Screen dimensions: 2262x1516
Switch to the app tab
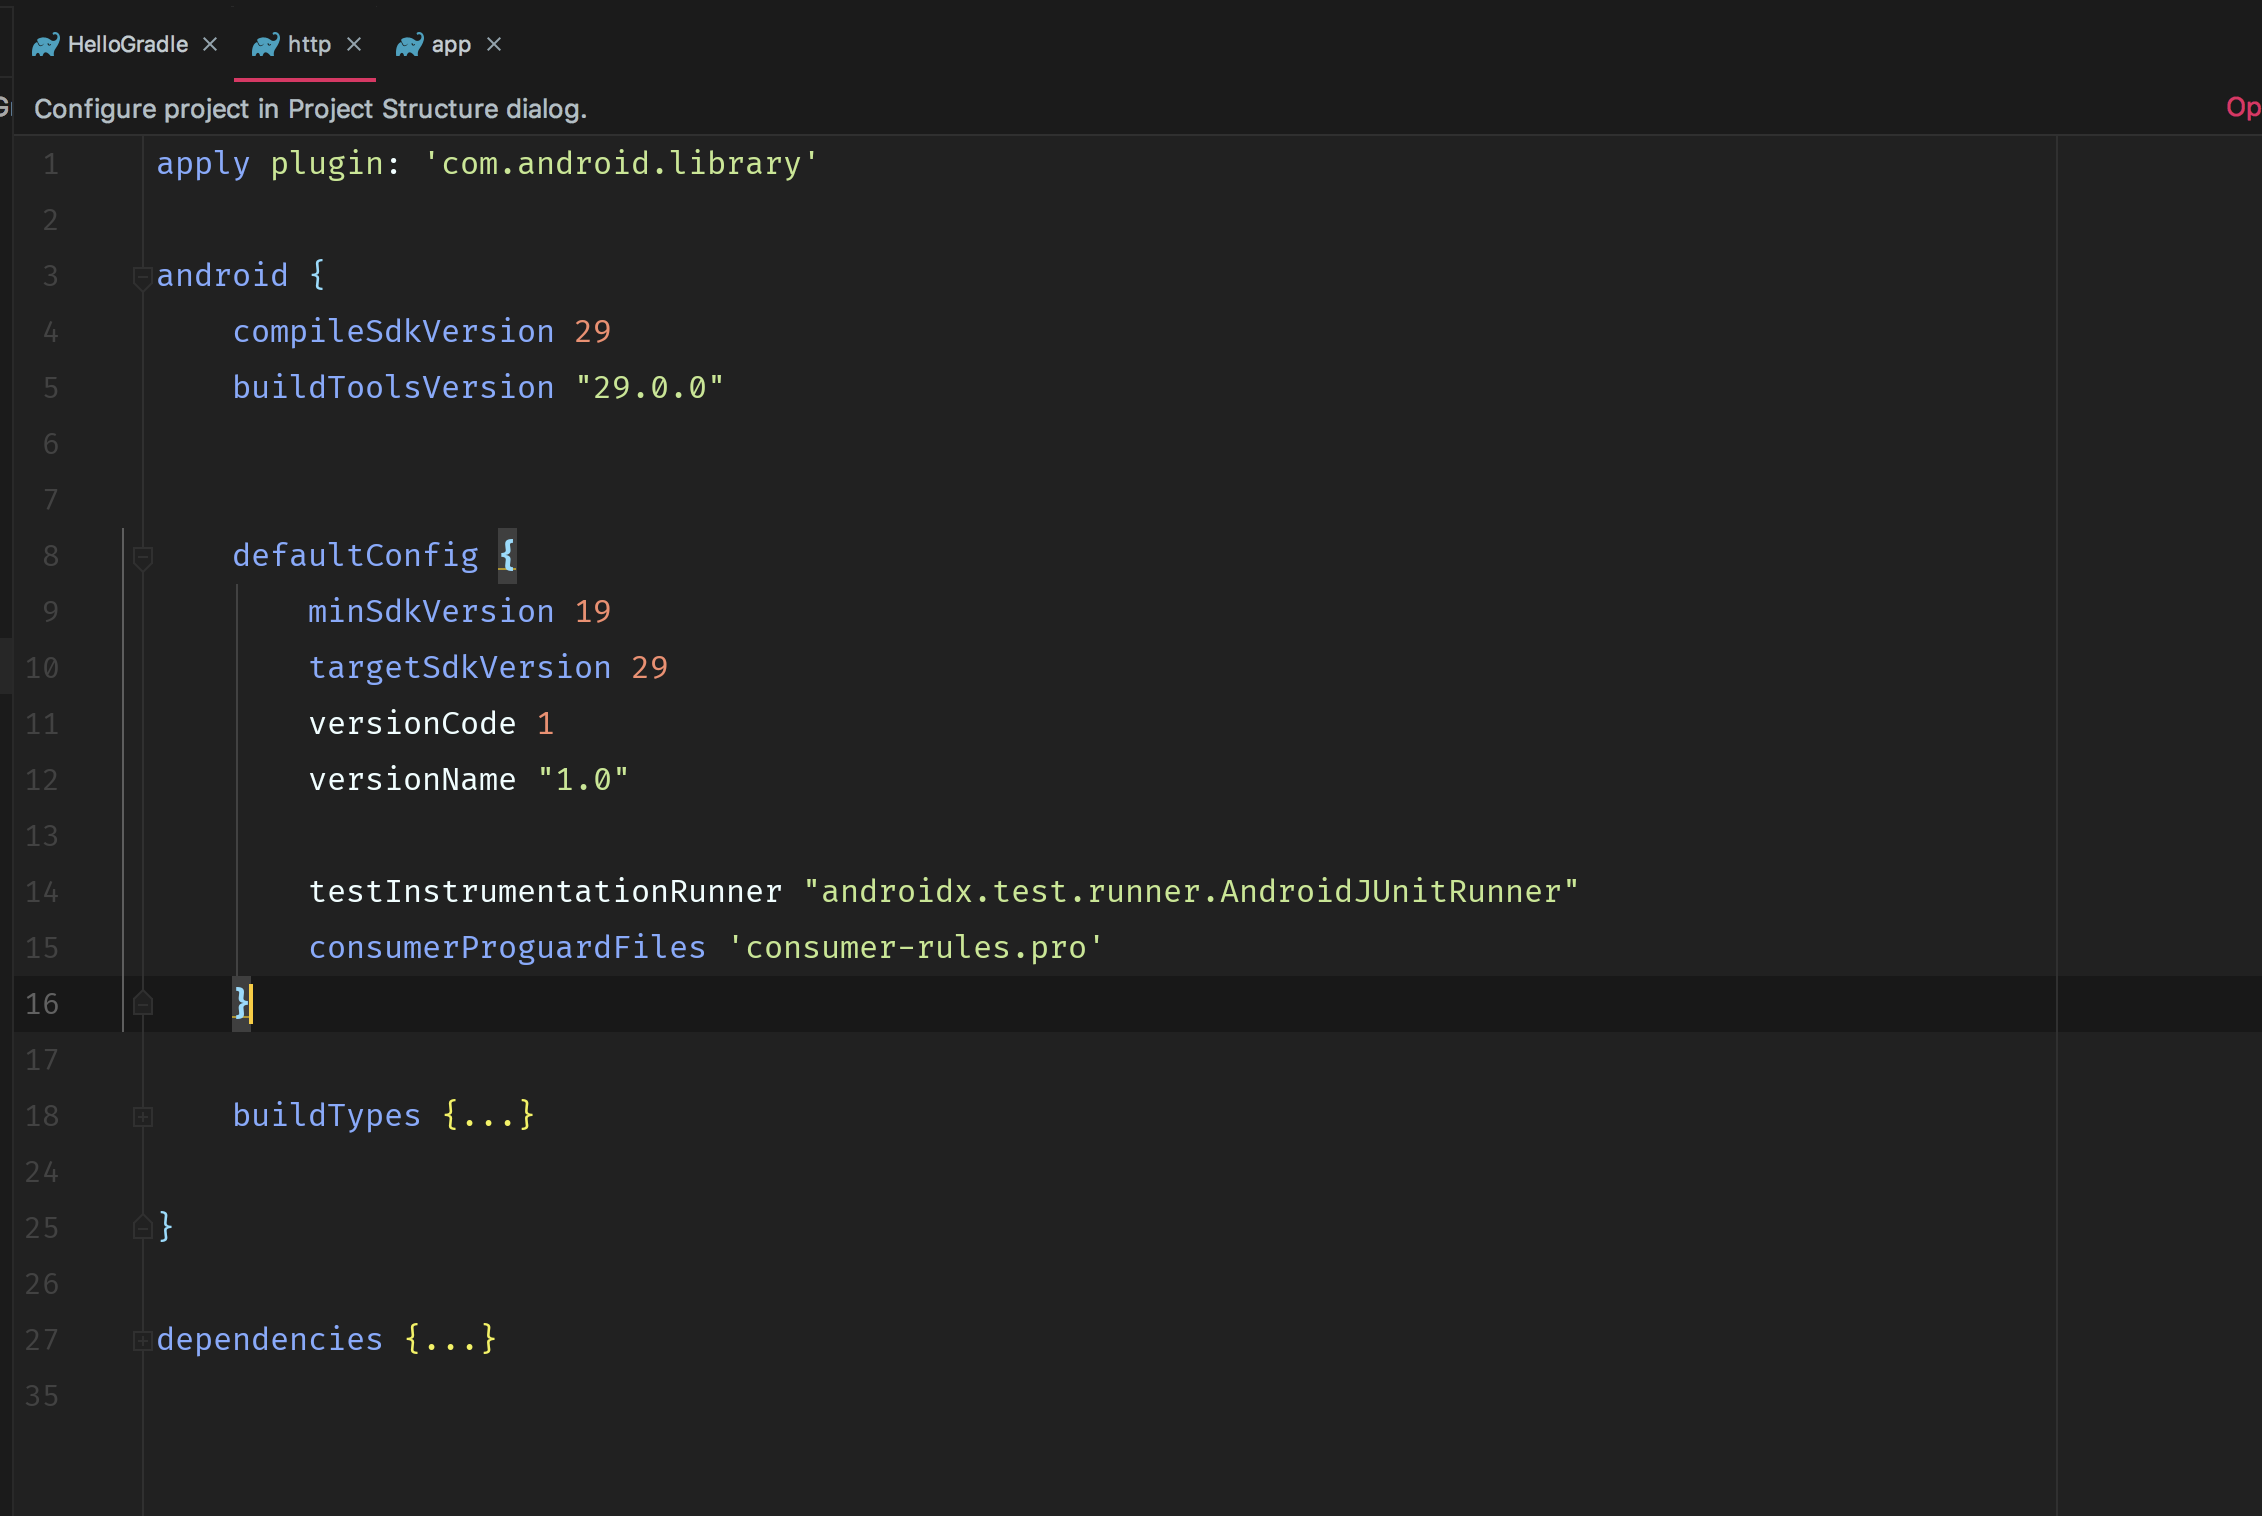coord(450,45)
